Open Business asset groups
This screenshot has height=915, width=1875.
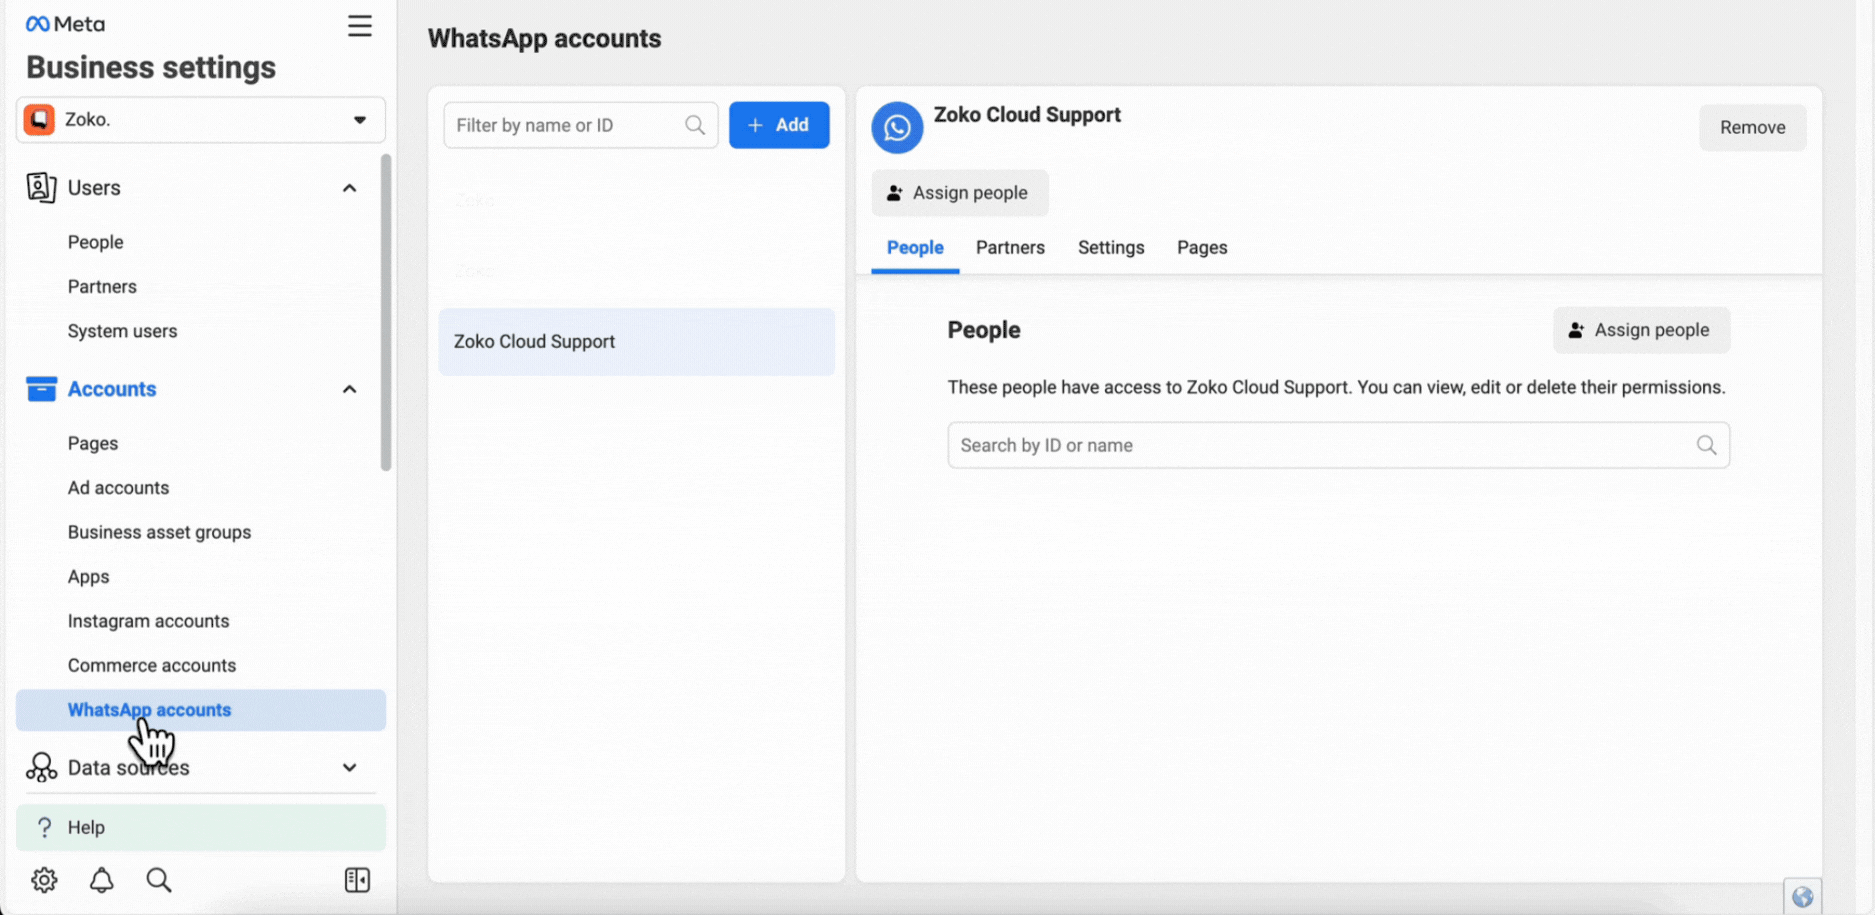click(x=159, y=532)
